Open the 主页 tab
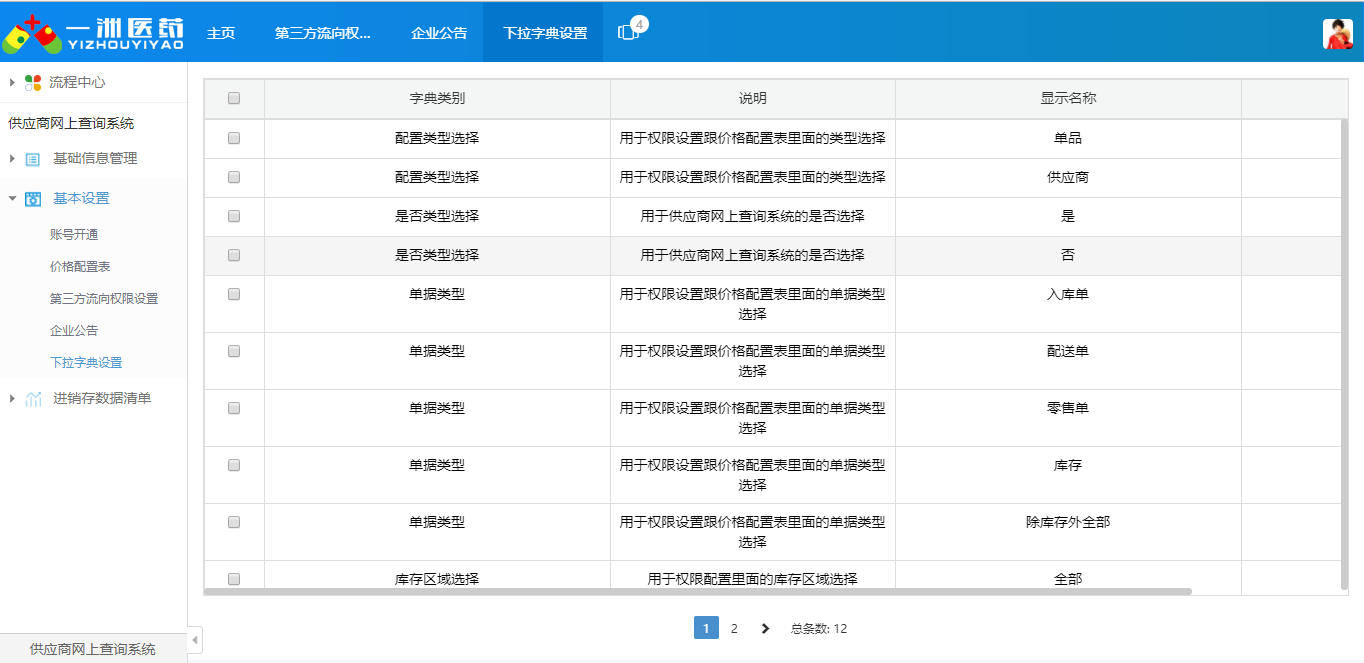This screenshot has width=1364, height=663. pos(220,31)
